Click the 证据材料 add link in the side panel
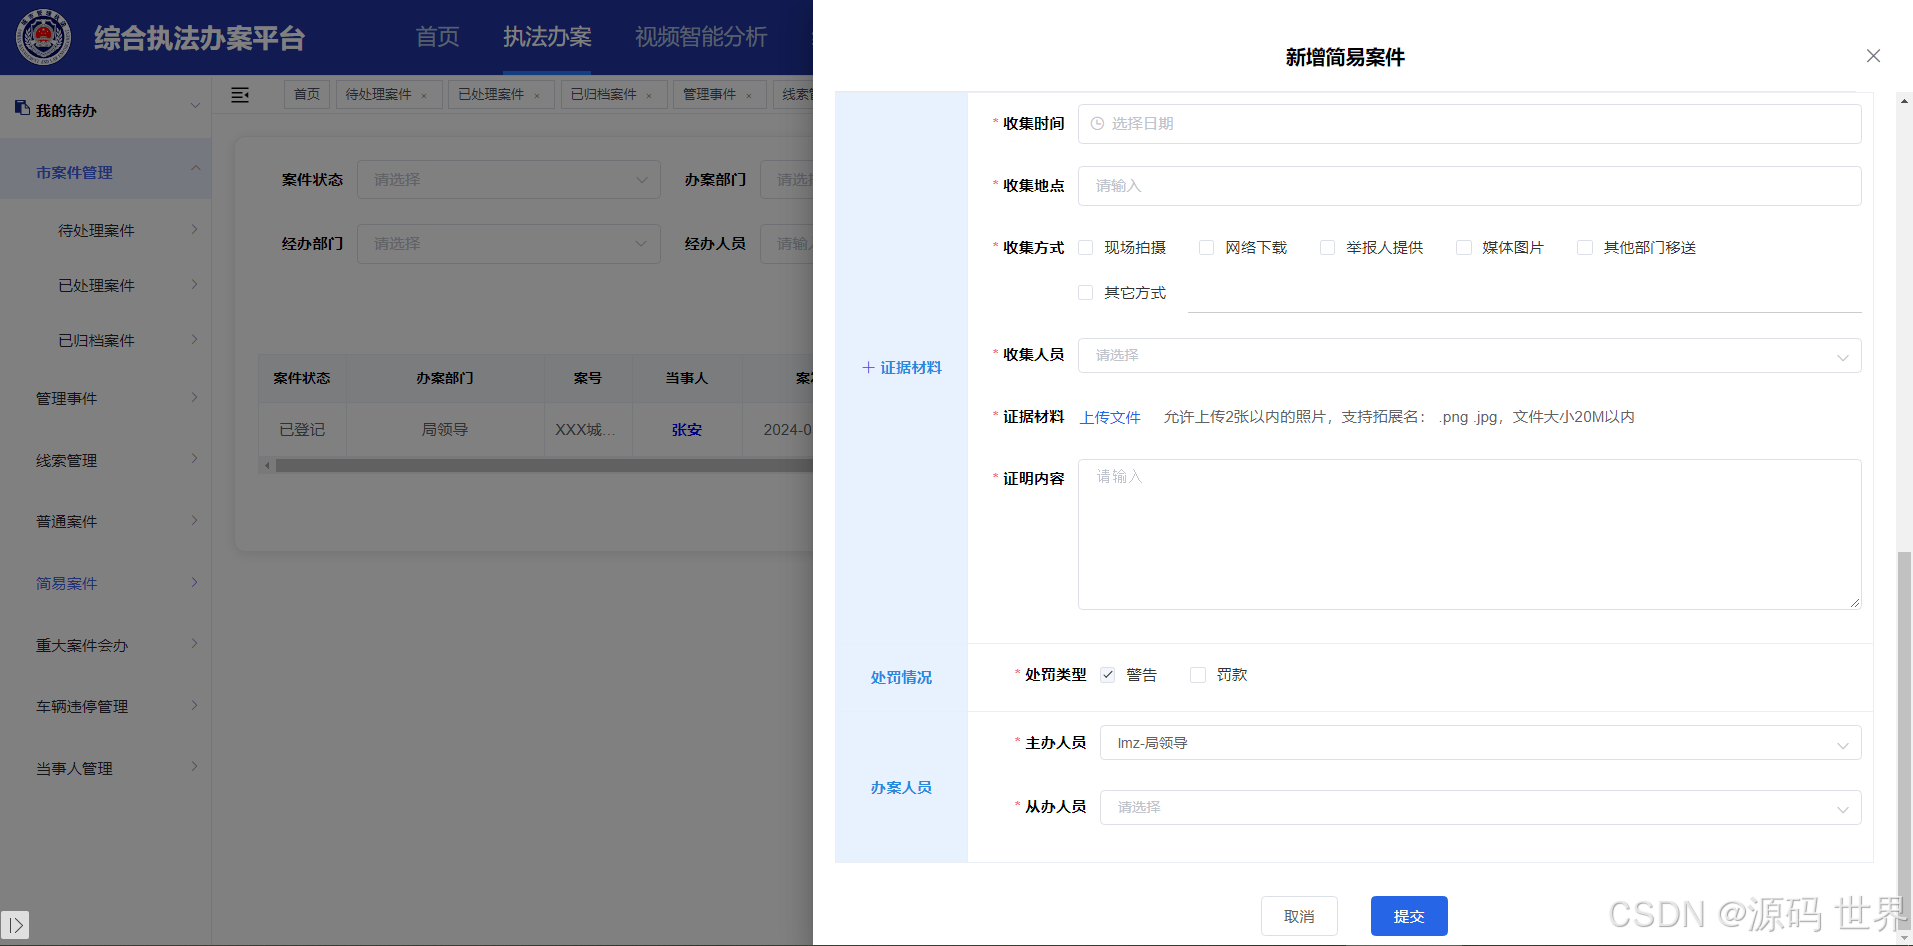1913x946 pixels. [902, 368]
